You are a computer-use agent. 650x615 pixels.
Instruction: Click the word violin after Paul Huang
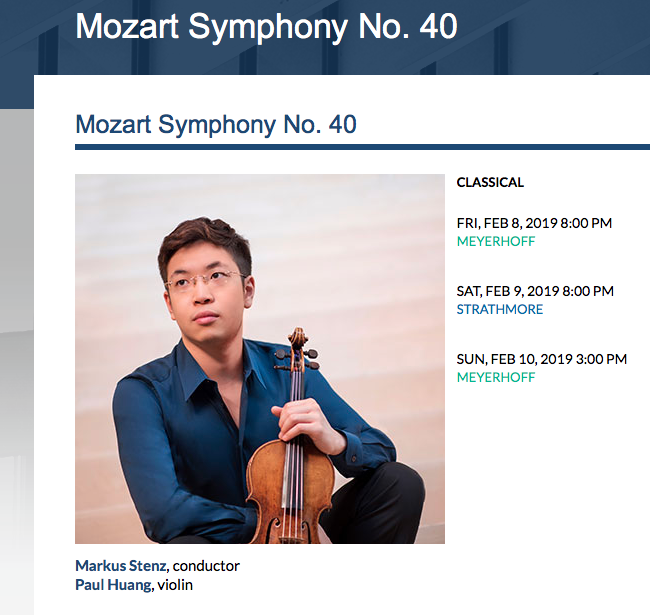175,584
